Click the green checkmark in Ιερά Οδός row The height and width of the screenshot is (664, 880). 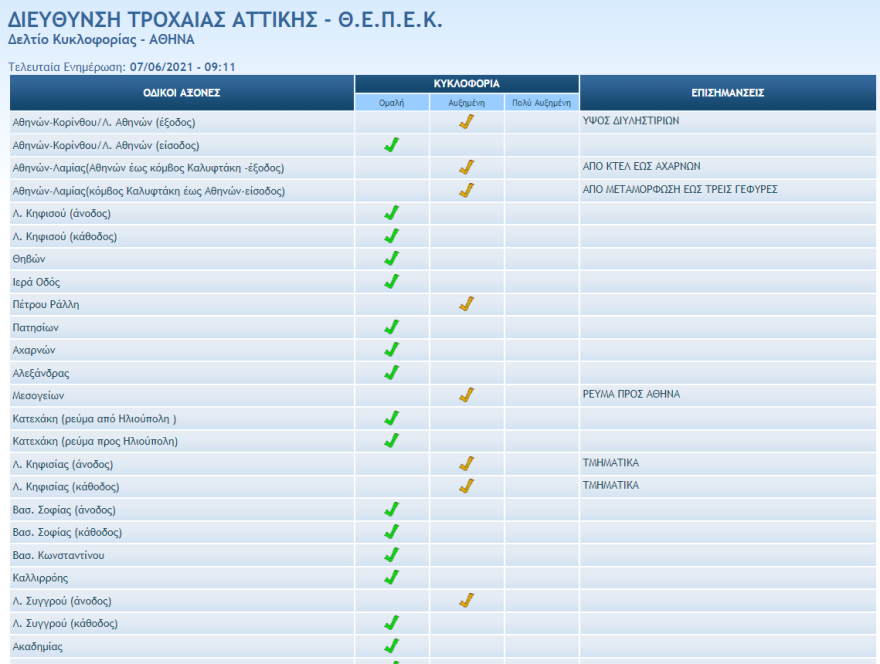[392, 282]
